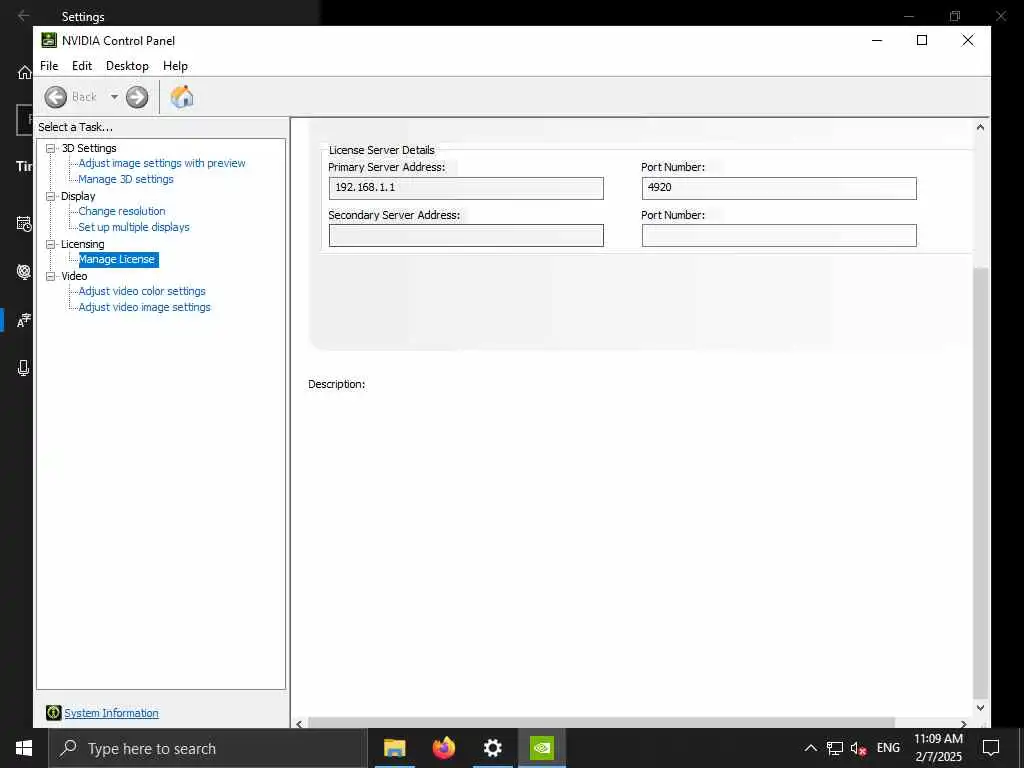Click the Primary Server Address field
Screen dimensions: 1024x768
pyautogui.click(x=466, y=188)
